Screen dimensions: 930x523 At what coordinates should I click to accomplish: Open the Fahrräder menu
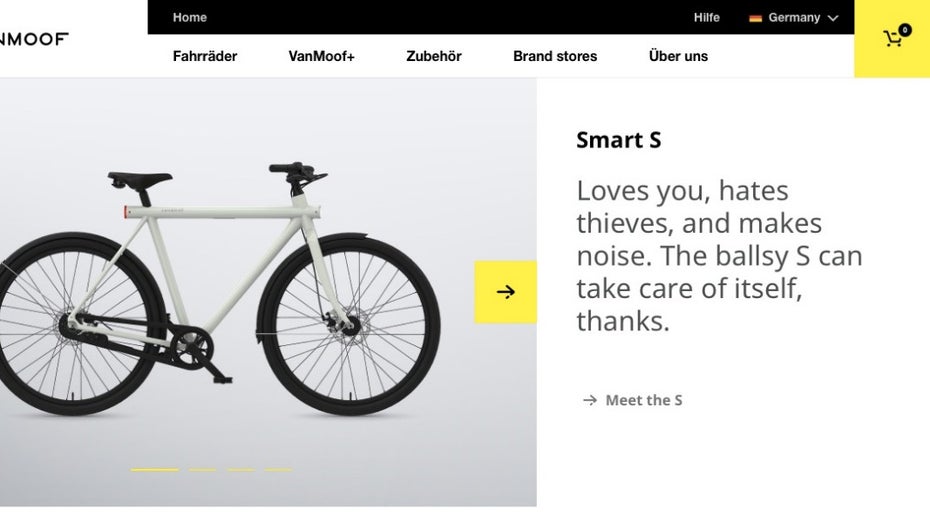tap(205, 56)
